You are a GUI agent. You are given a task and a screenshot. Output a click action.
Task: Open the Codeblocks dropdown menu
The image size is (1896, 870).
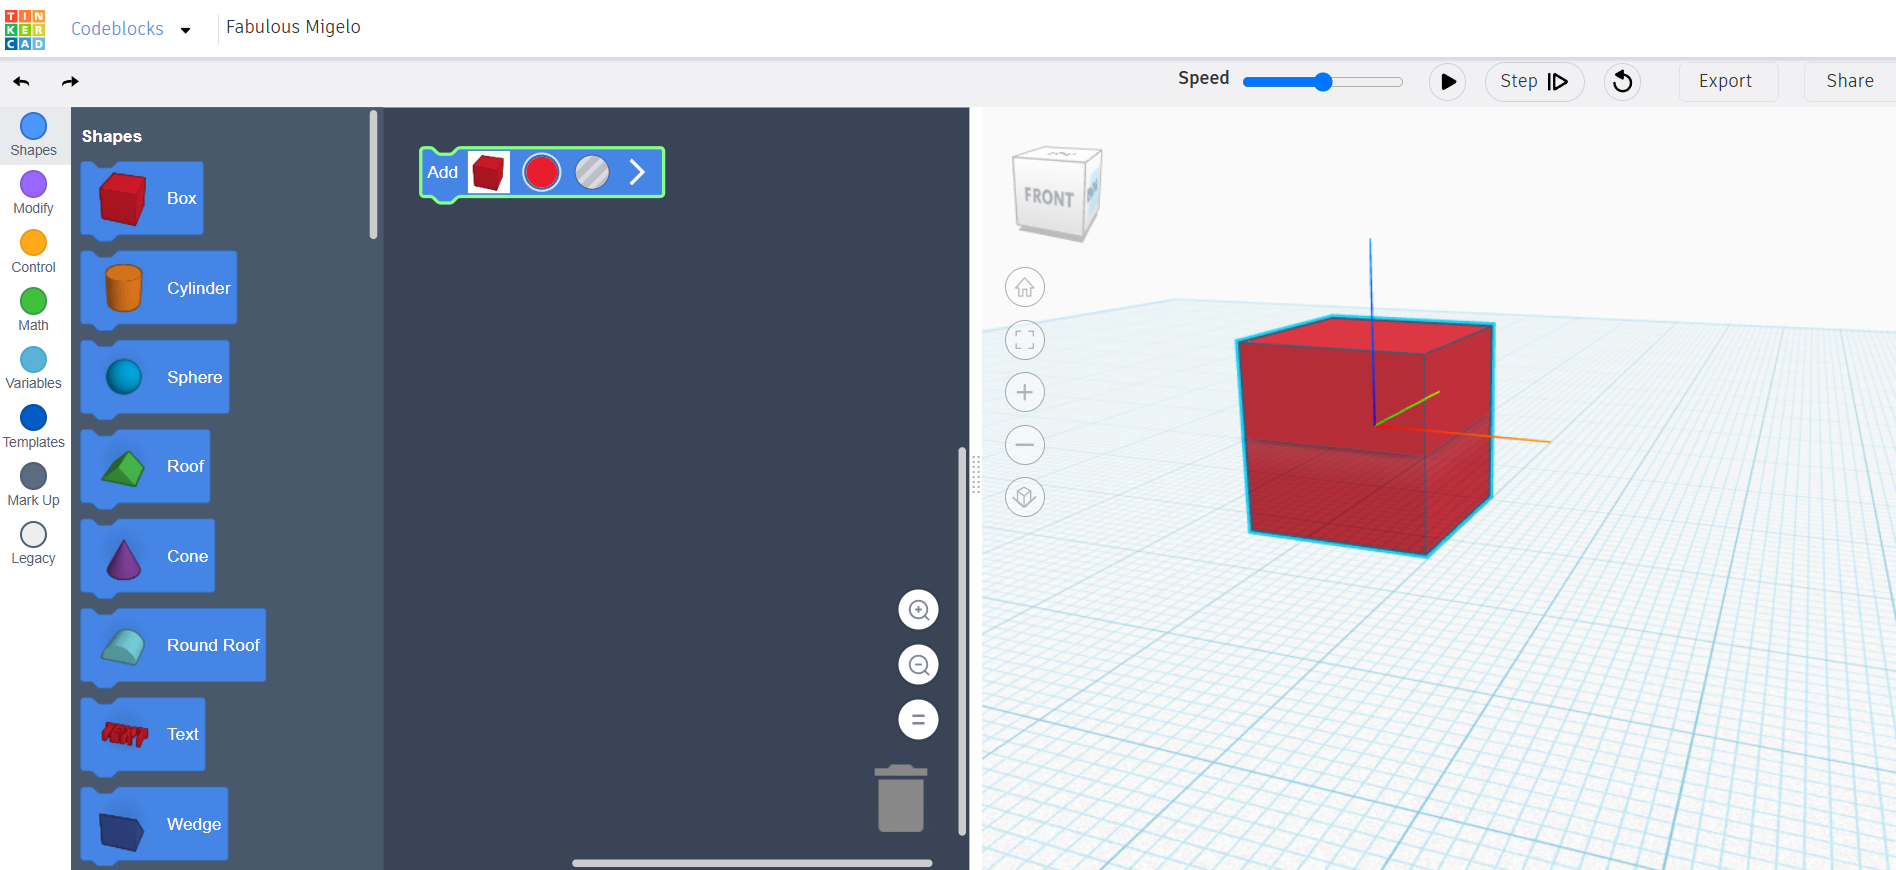click(x=130, y=29)
